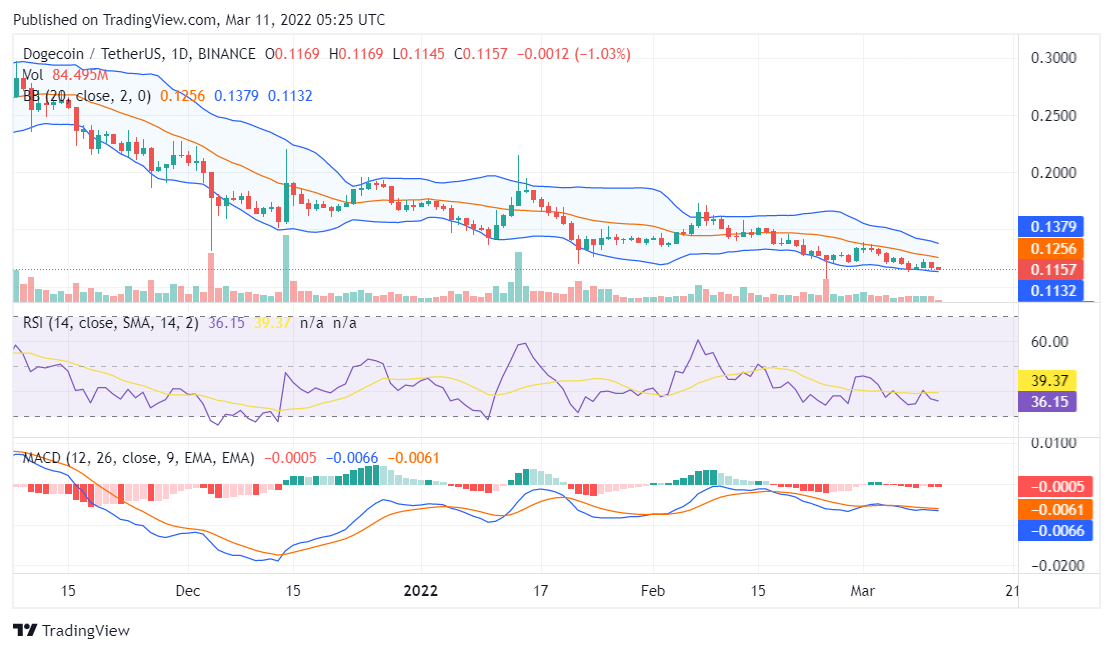Click the yellow 39.37 RSI value tag
Screen dimensions: 1113x652
1051,380
